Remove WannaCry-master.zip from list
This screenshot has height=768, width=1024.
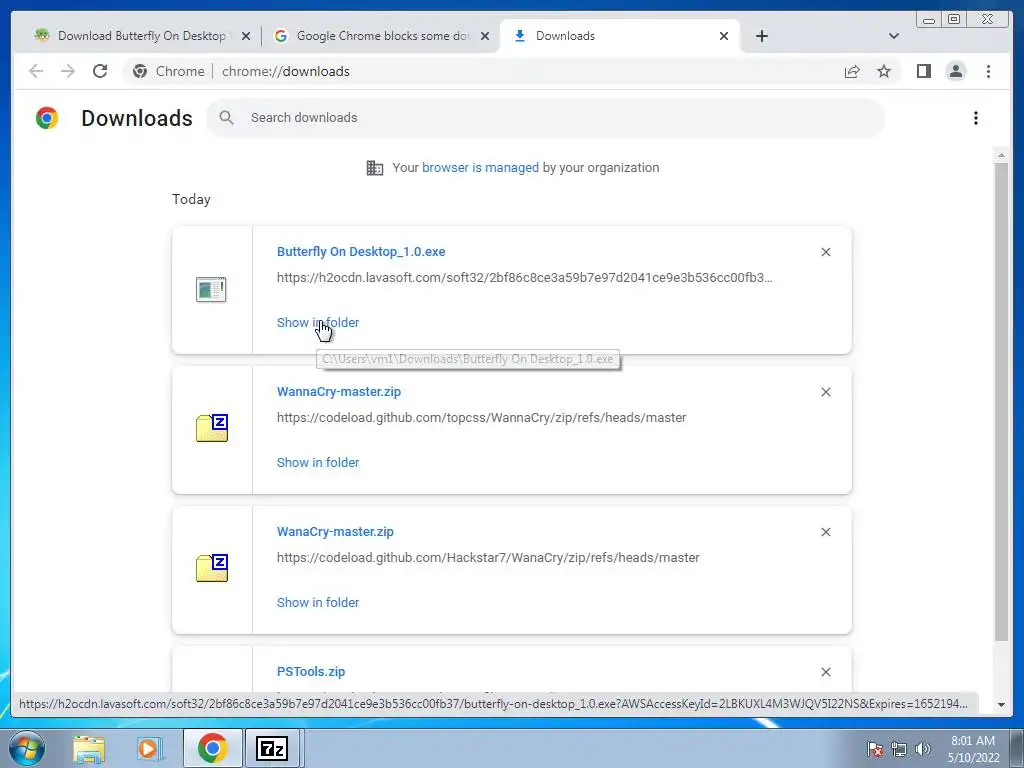825,392
